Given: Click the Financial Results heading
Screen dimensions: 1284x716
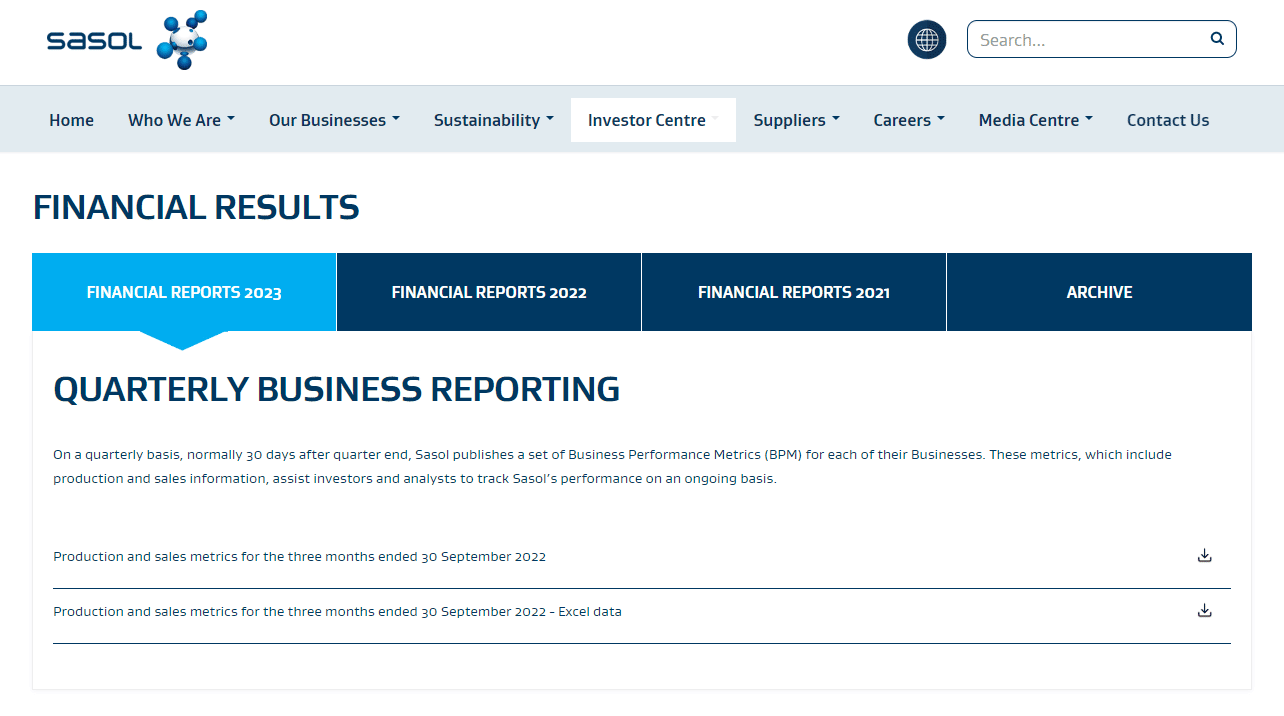Looking at the screenshot, I should pos(196,207).
